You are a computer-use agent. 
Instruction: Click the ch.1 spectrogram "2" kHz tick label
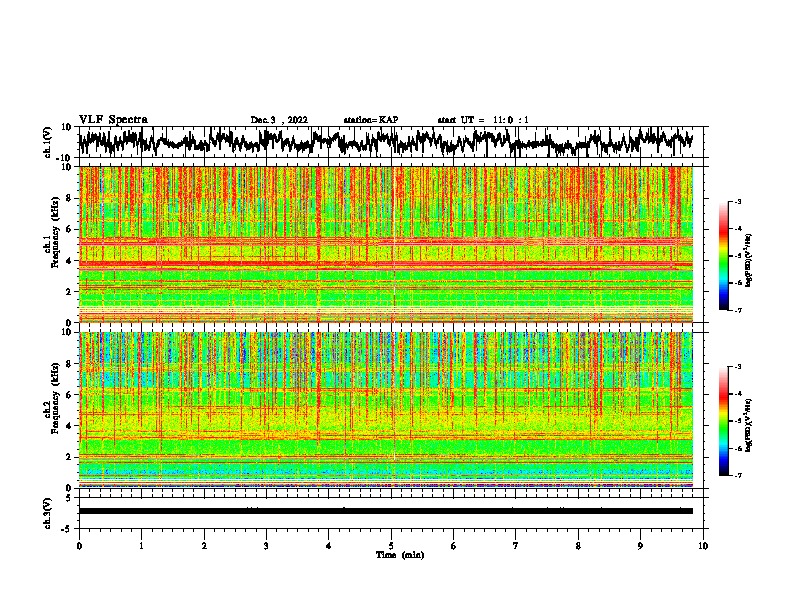point(69,292)
